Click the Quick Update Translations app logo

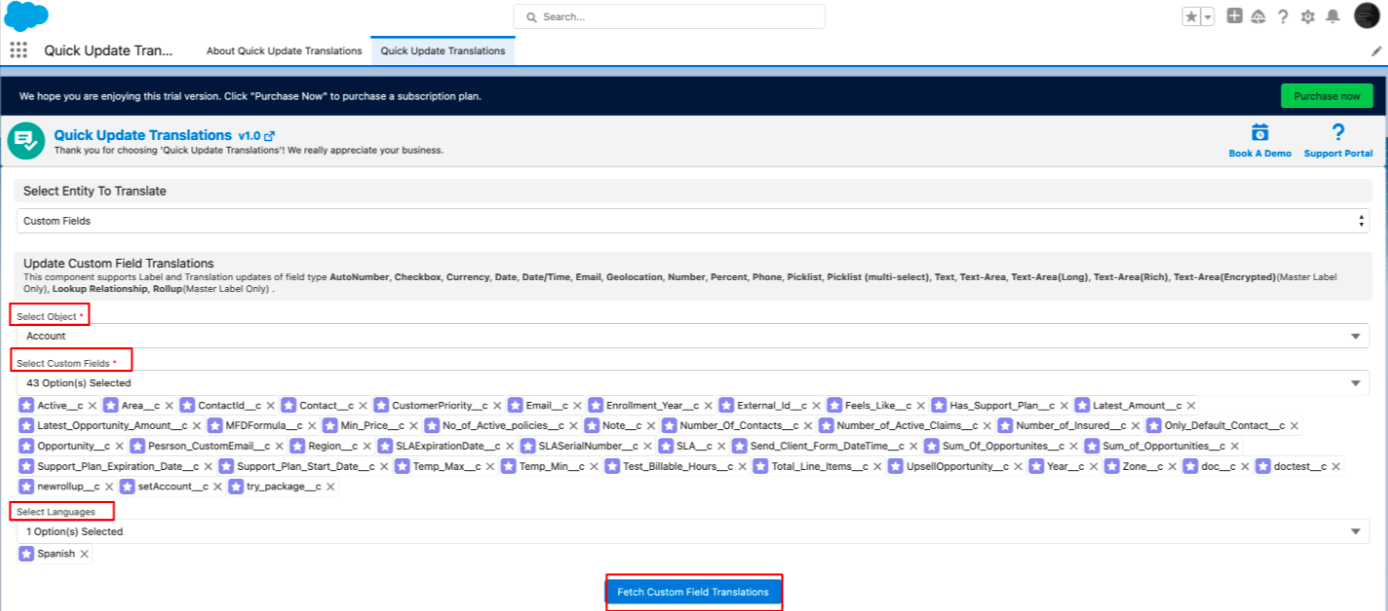[26, 141]
